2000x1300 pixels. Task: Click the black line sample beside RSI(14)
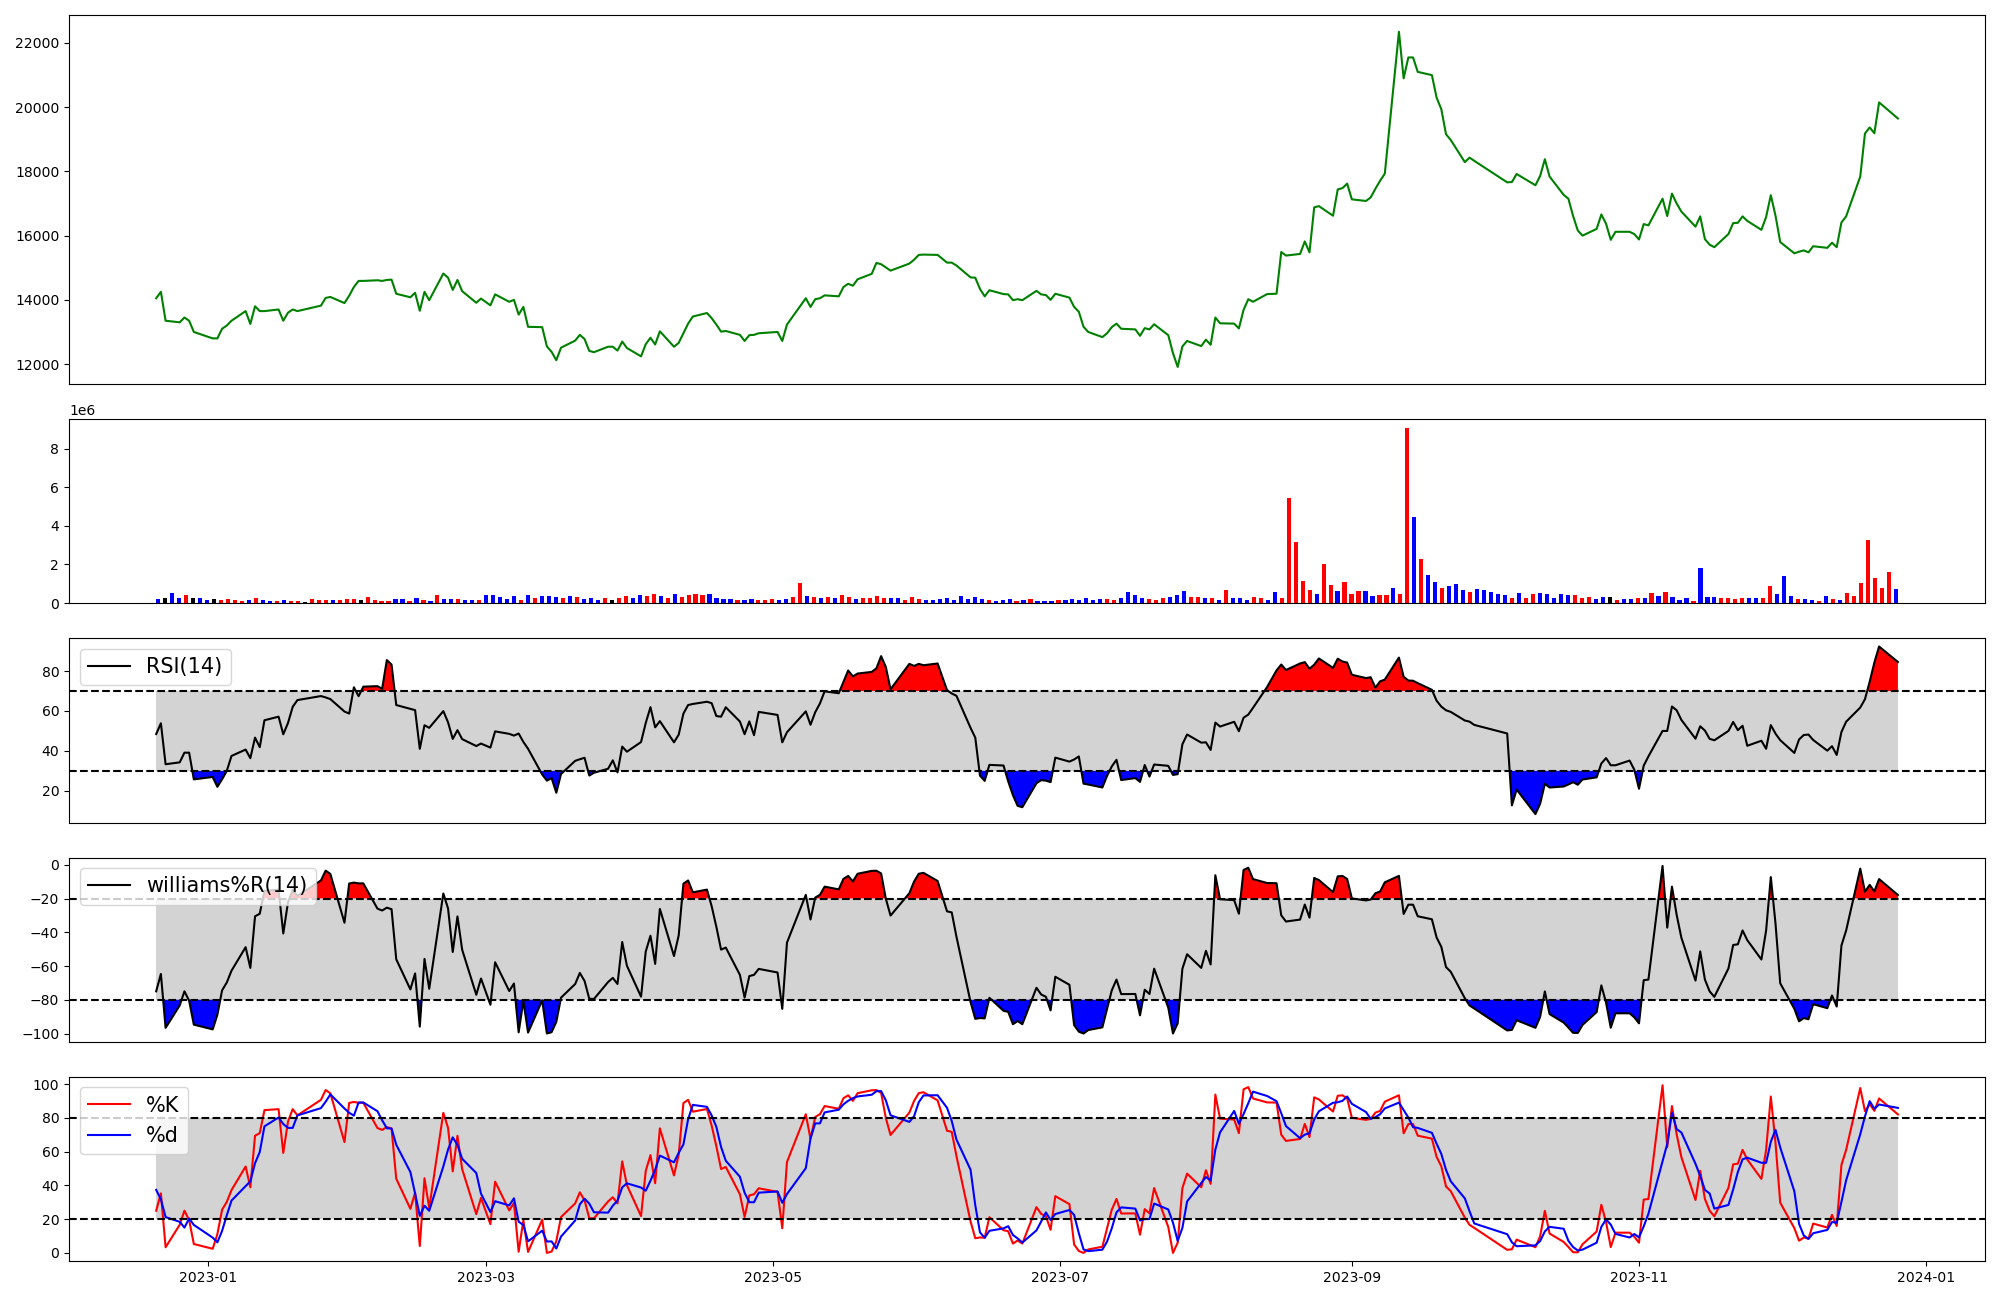(x=109, y=666)
